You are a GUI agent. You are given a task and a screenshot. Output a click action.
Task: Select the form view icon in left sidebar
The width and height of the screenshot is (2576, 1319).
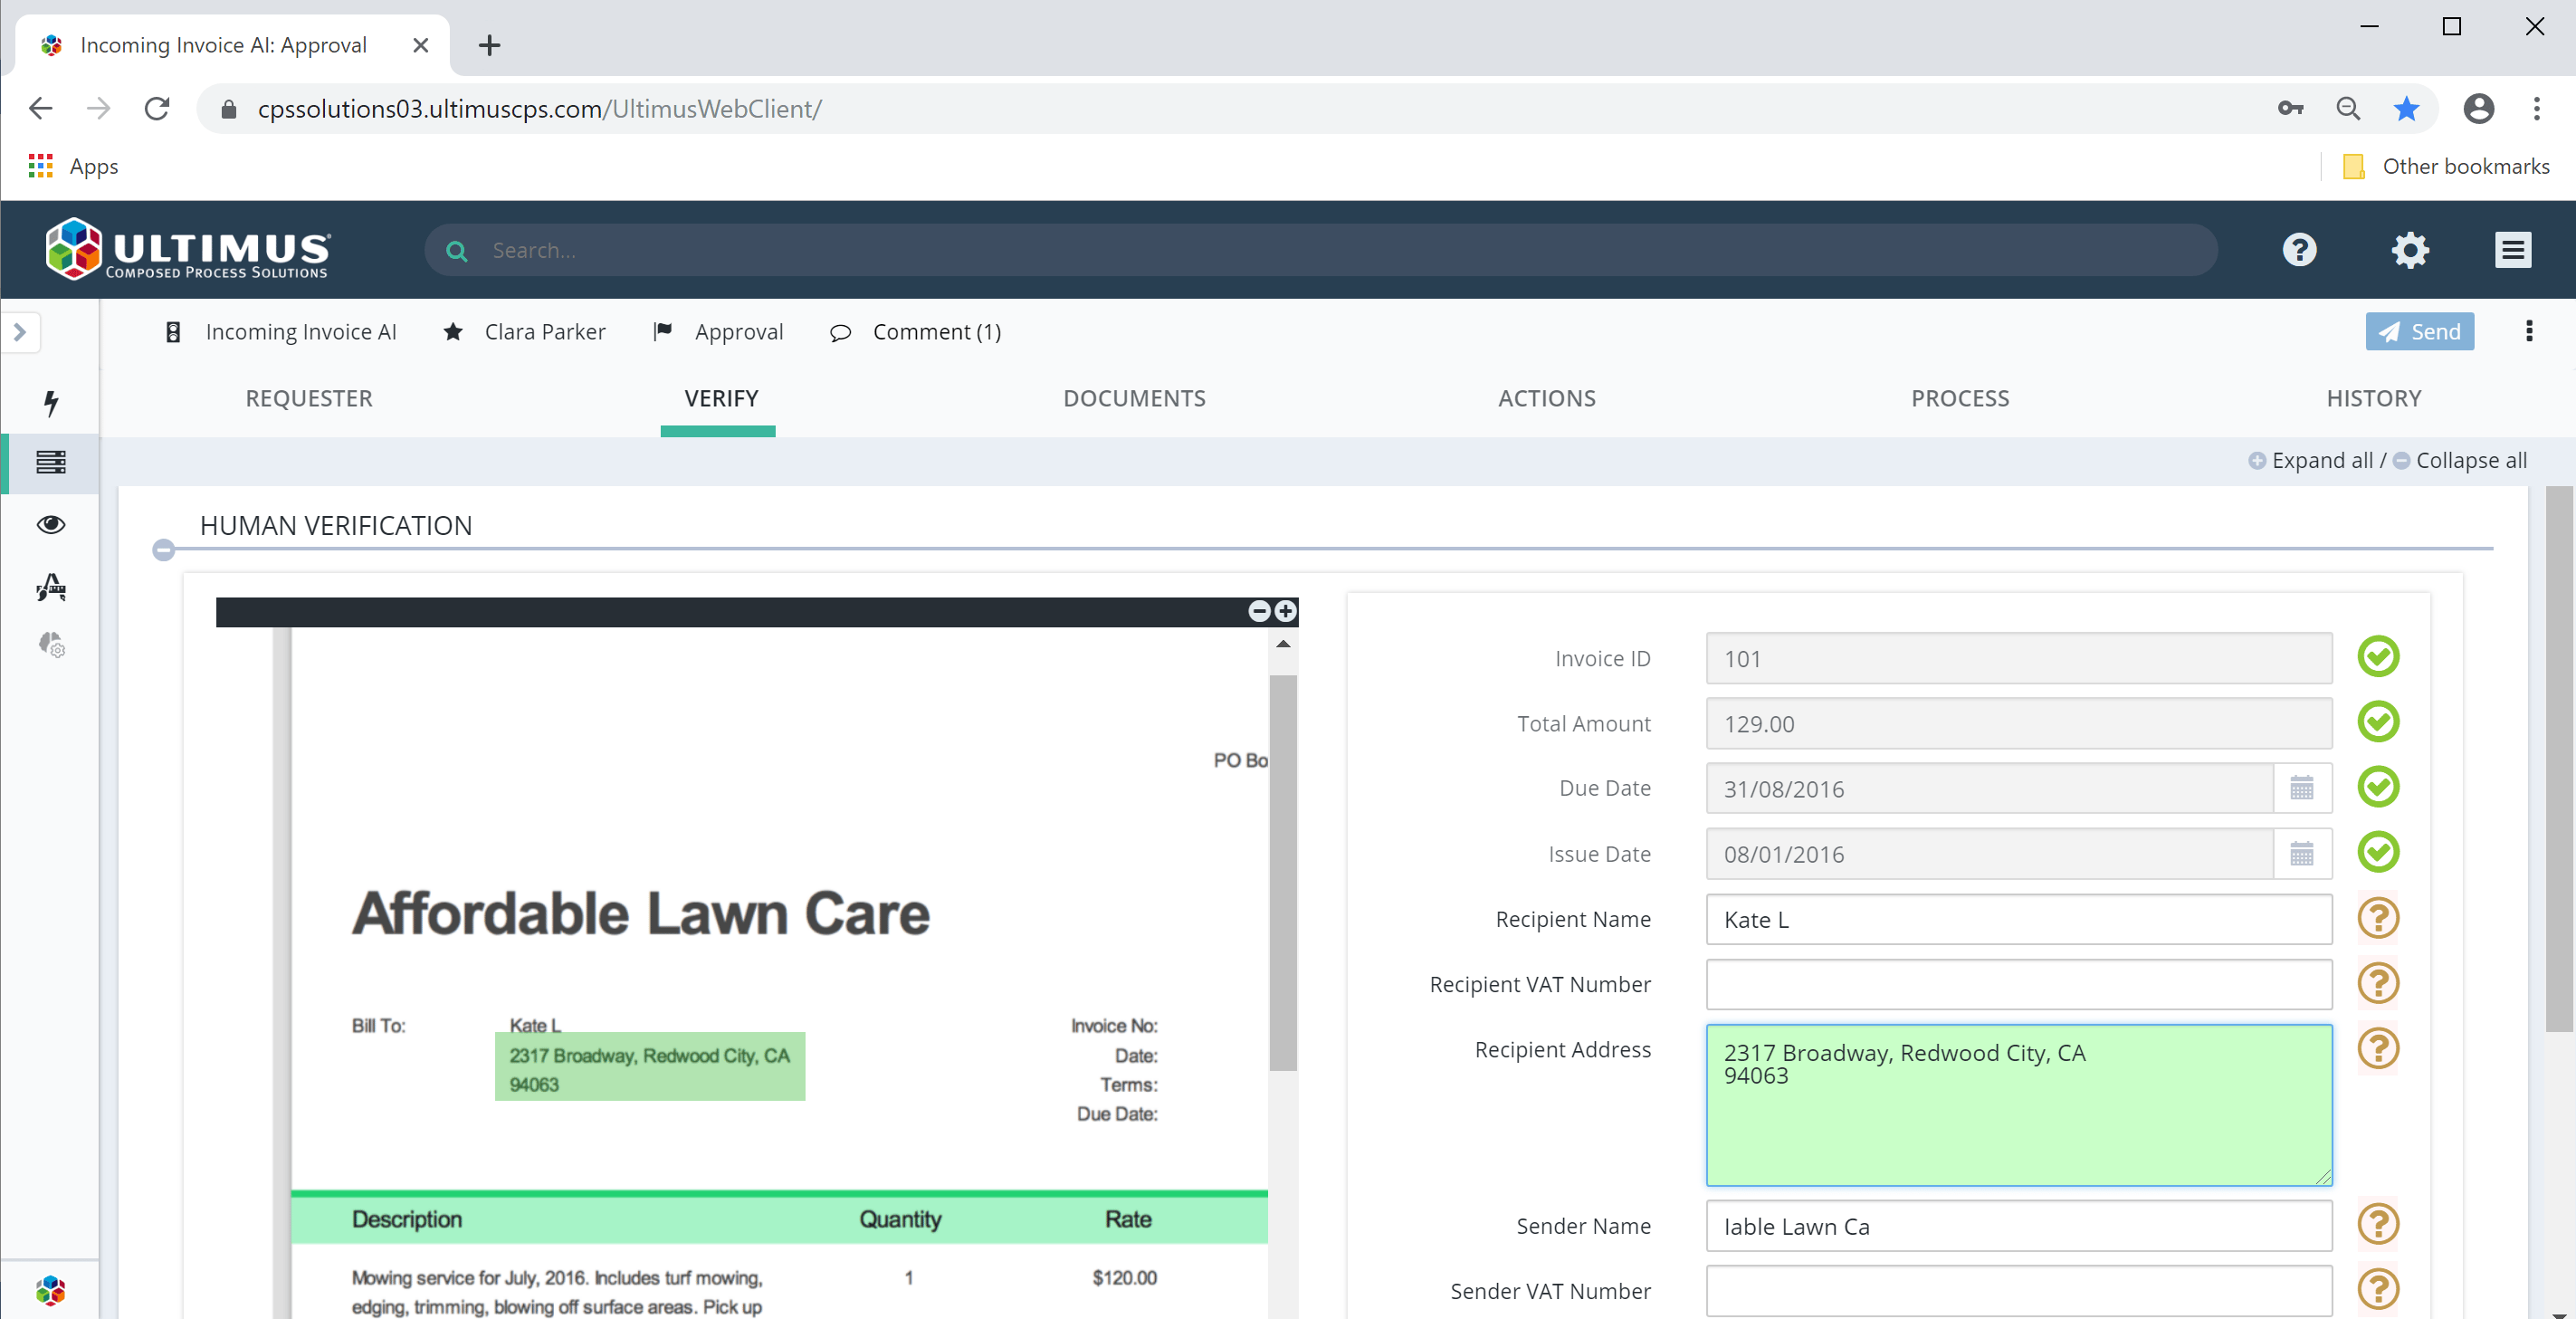[50, 463]
